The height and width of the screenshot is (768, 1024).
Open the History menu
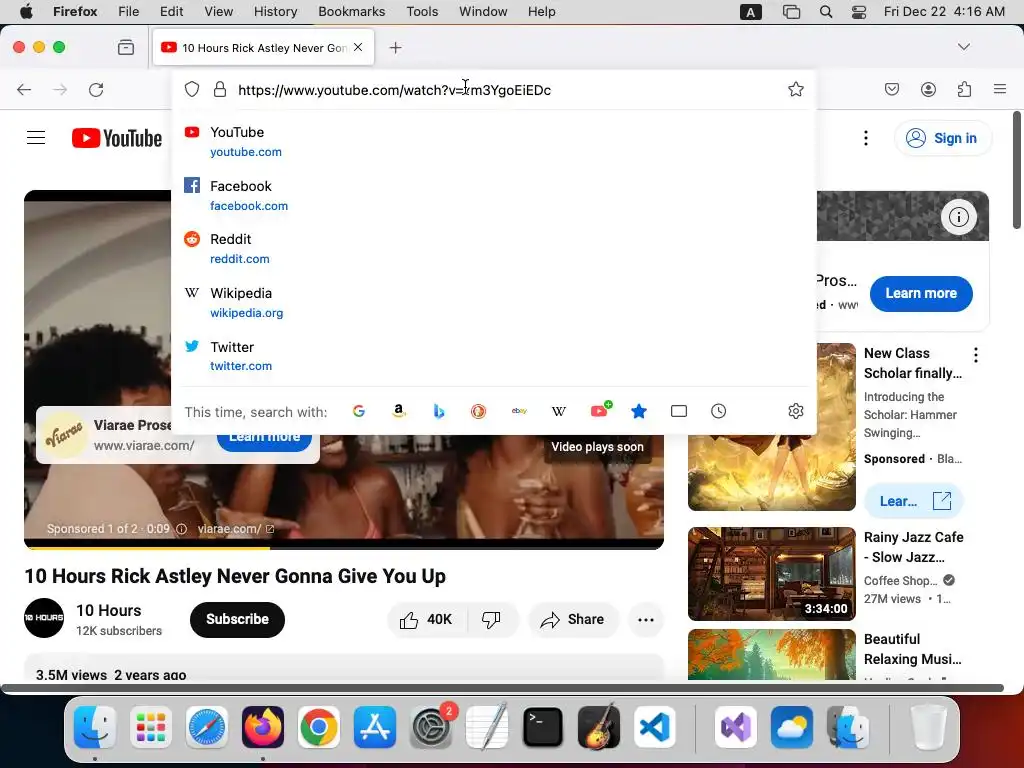pos(275,11)
